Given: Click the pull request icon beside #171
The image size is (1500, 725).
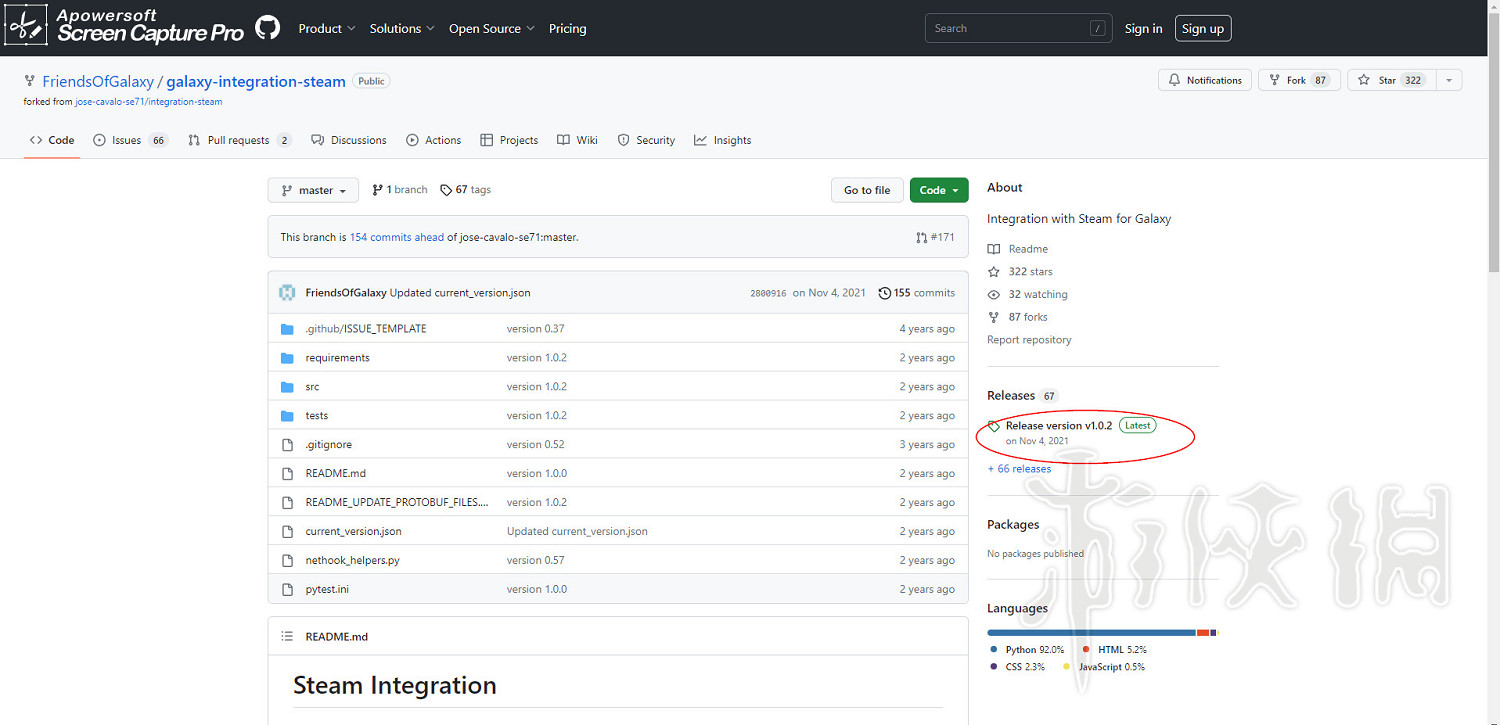Looking at the screenshot, I should click(921, 238).
